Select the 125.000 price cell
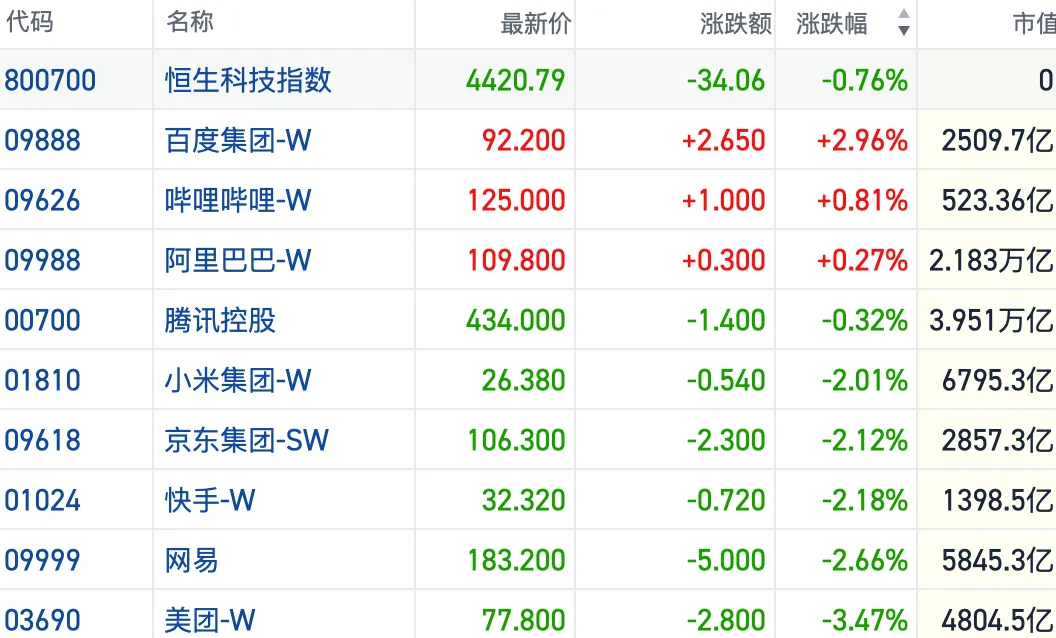 click(517, 201)
